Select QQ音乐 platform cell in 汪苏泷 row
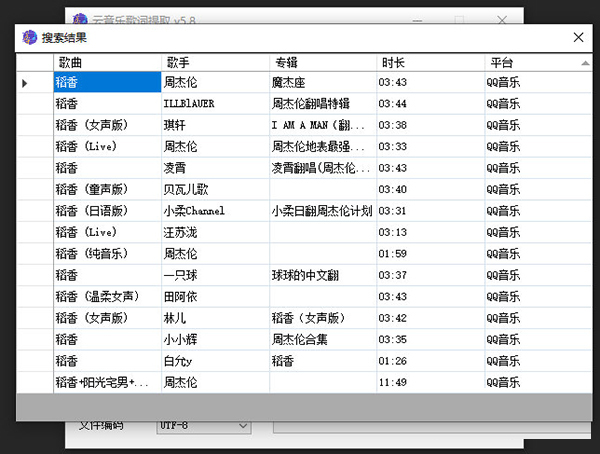Viewport: 600px width, 454px height. tap(538, 232)
